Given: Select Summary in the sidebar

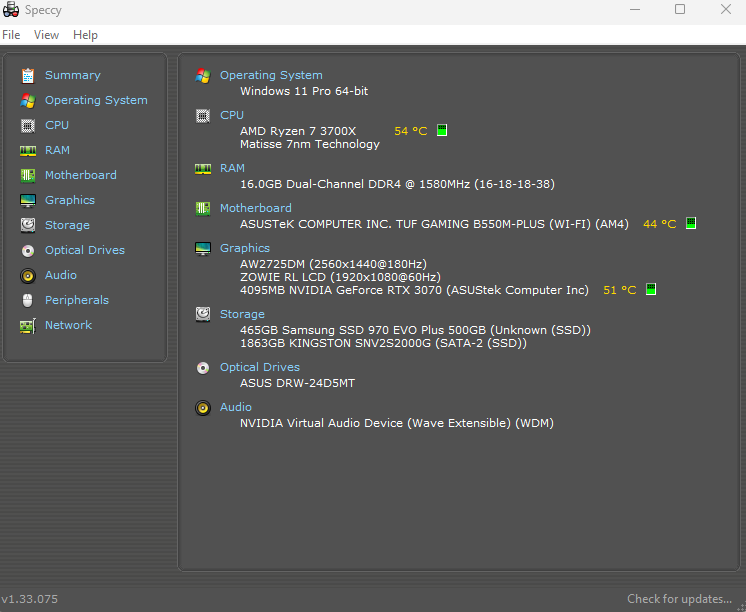Looking at the screenshot, I should click(73, 75).
